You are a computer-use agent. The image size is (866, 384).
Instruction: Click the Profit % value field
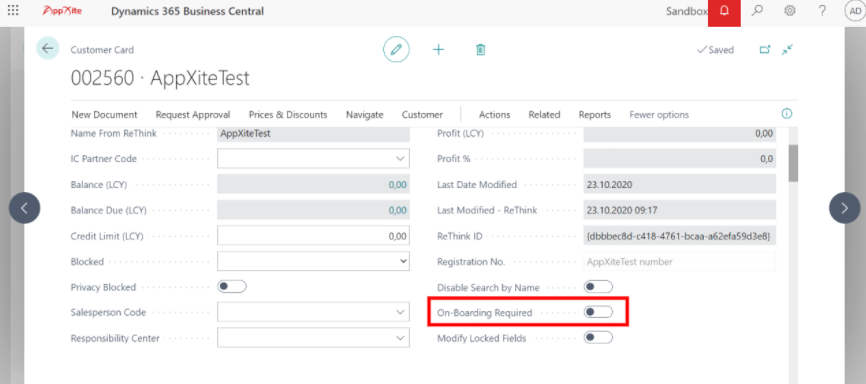680,159
